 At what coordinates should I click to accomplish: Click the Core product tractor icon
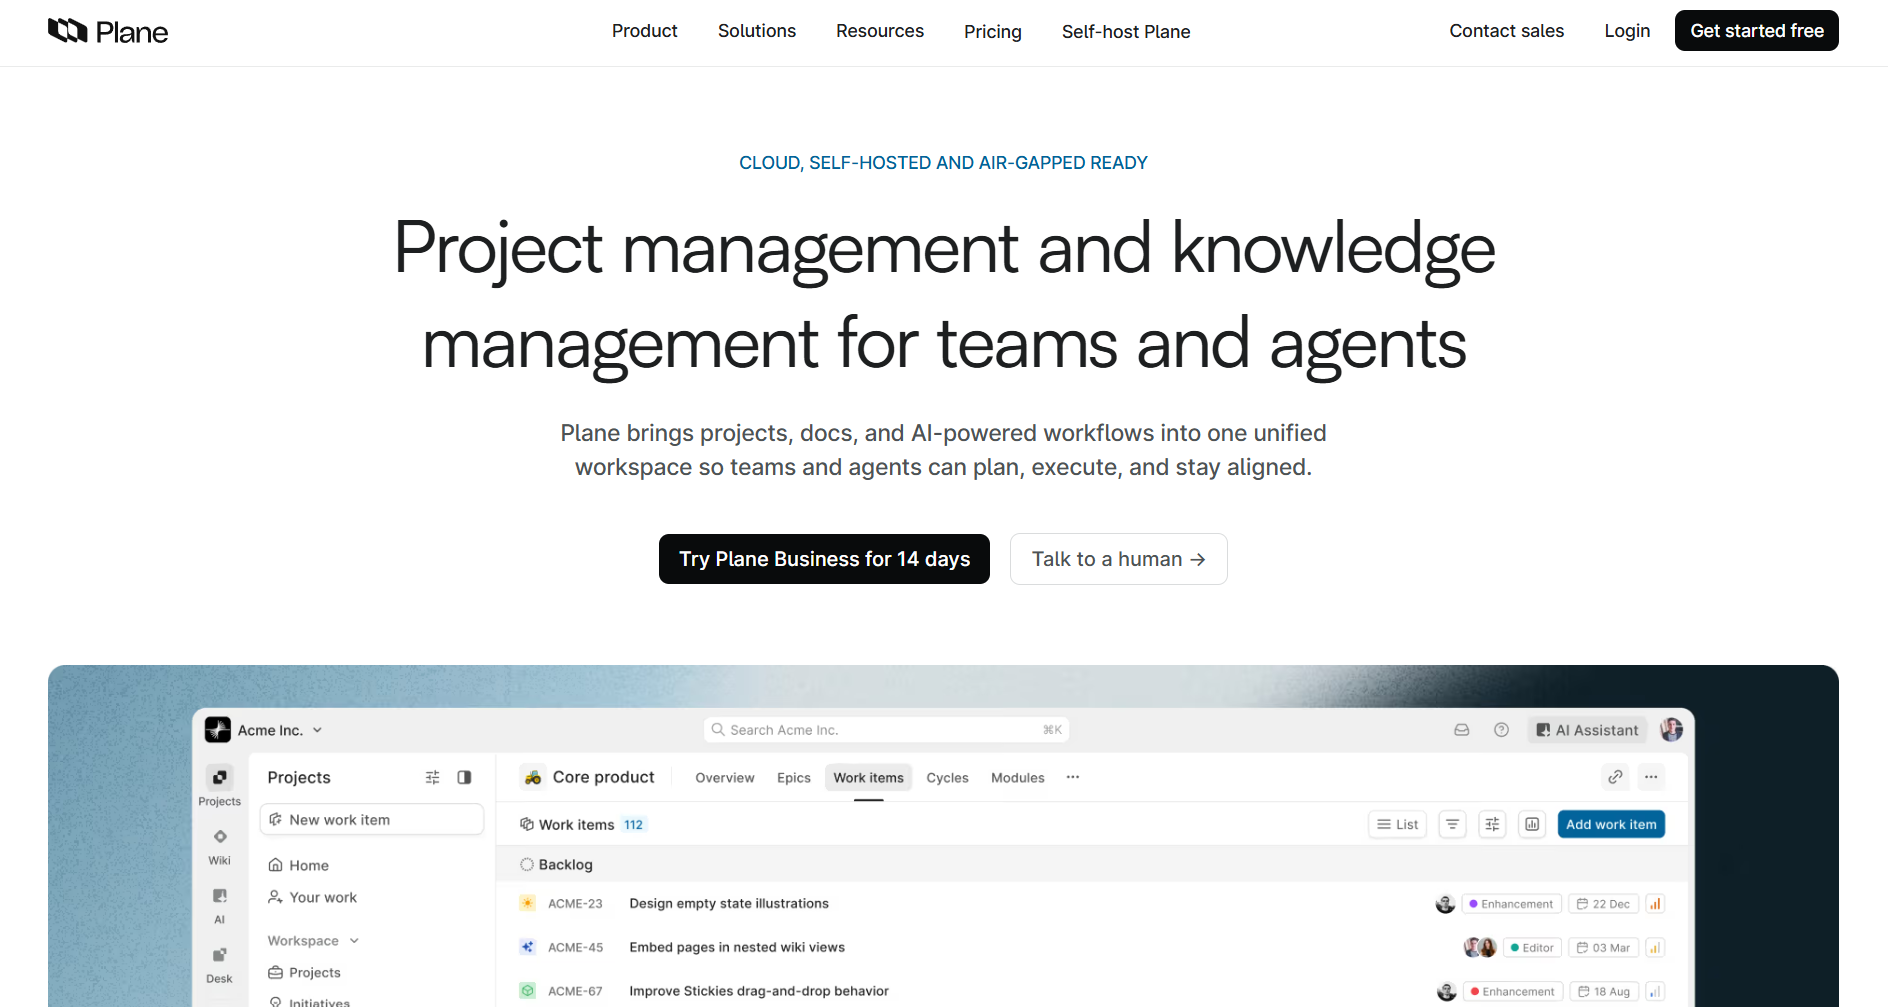tap(533, 777)
